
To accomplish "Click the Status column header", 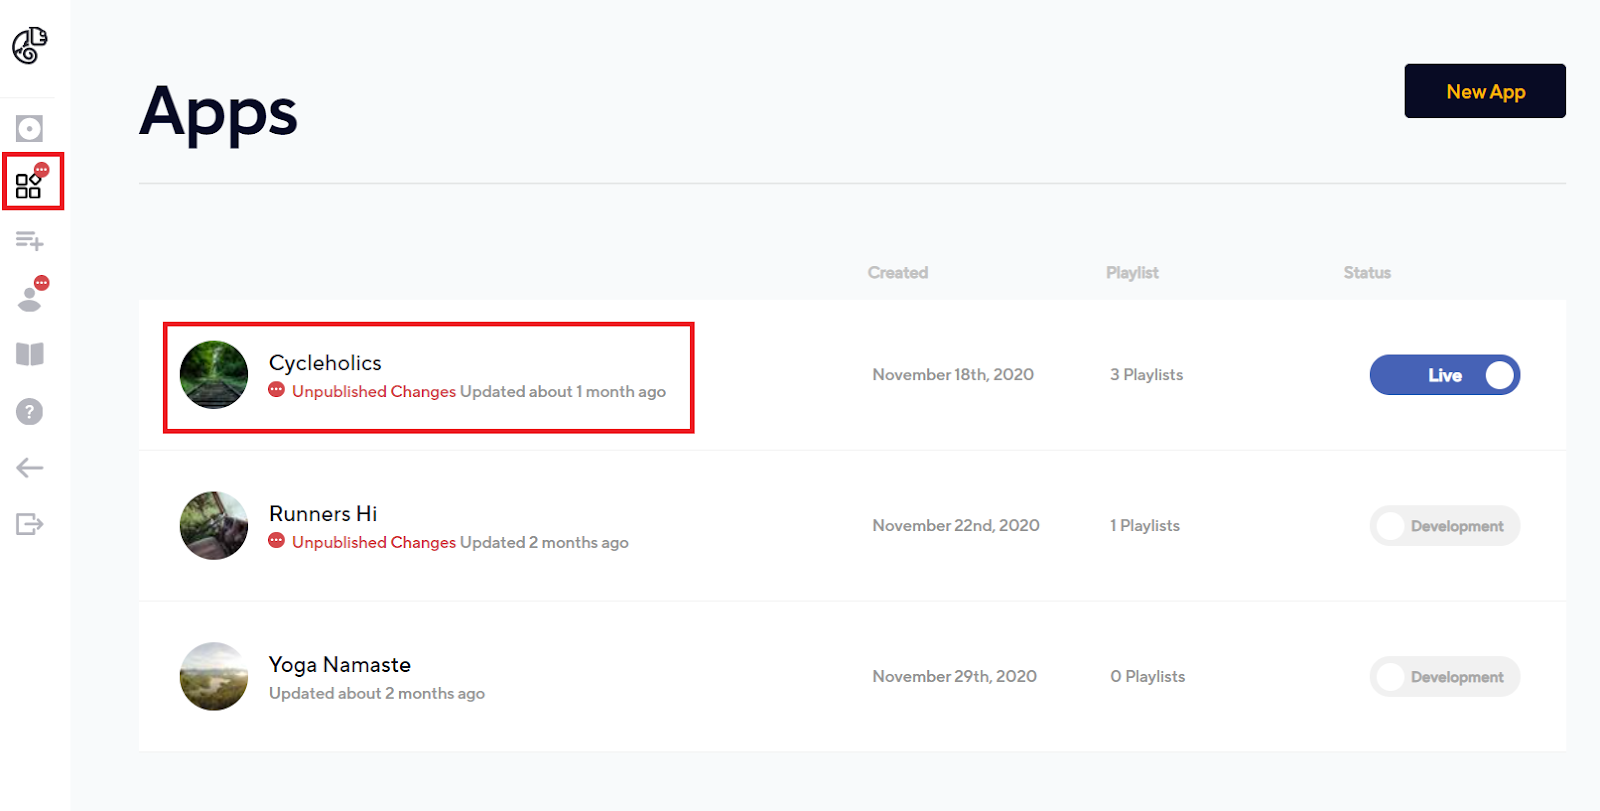I will coord(1367,272).
